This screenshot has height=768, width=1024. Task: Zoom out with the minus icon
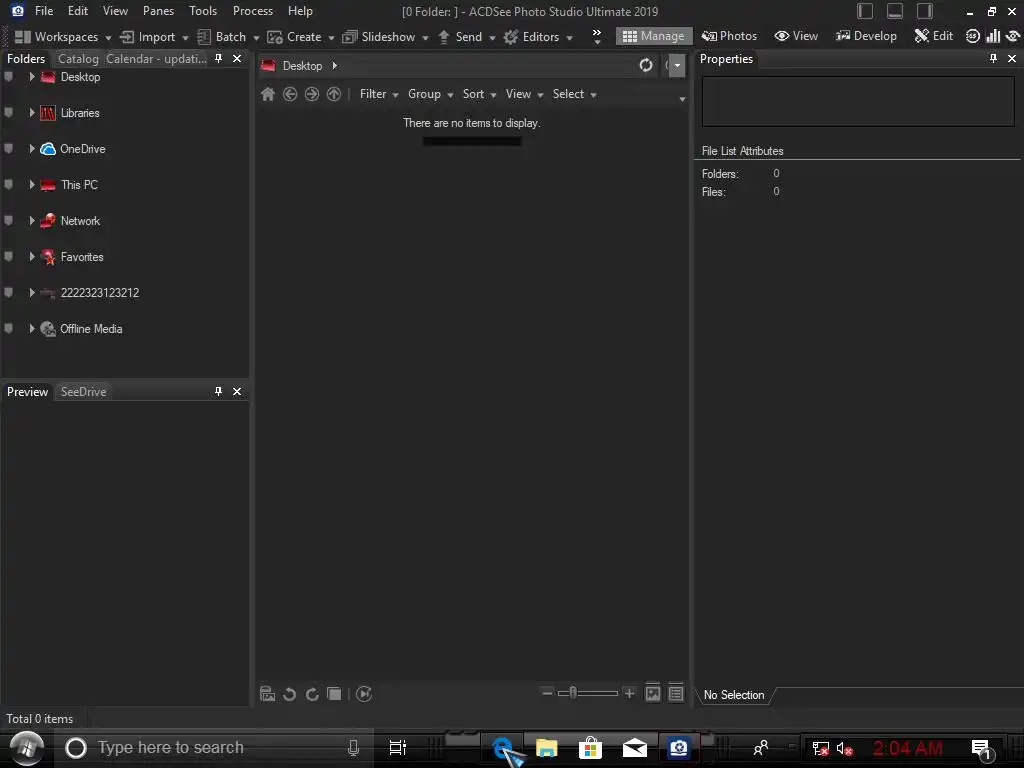tap(547, 693)
